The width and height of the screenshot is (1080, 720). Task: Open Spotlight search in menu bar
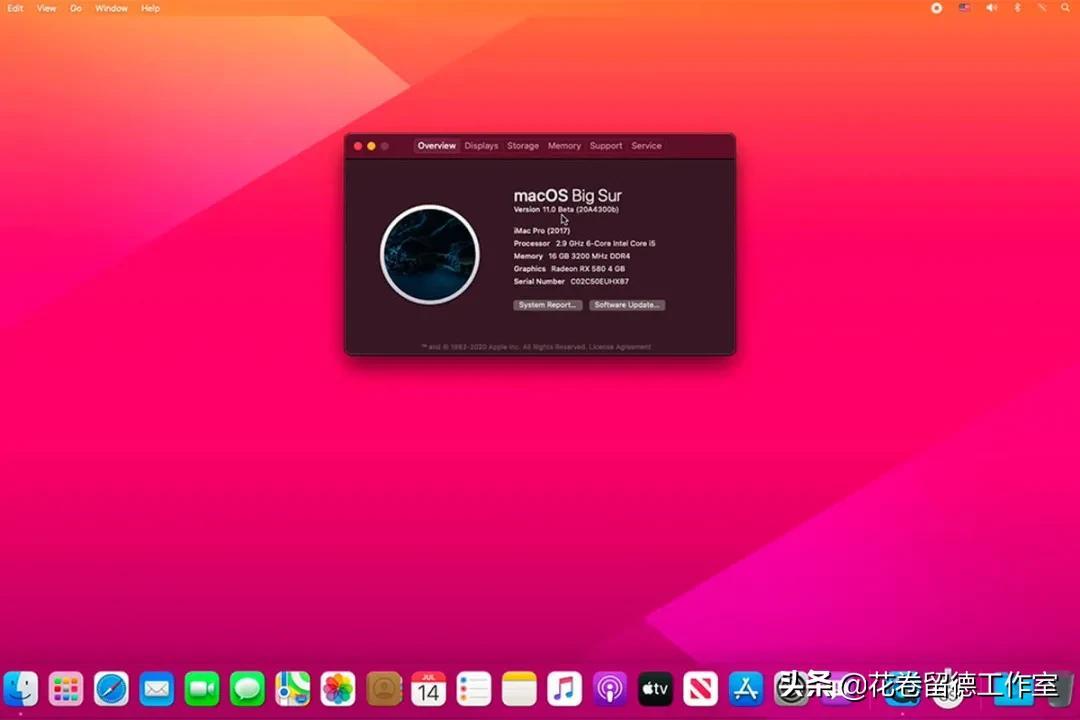click(x=1066, y=8)
